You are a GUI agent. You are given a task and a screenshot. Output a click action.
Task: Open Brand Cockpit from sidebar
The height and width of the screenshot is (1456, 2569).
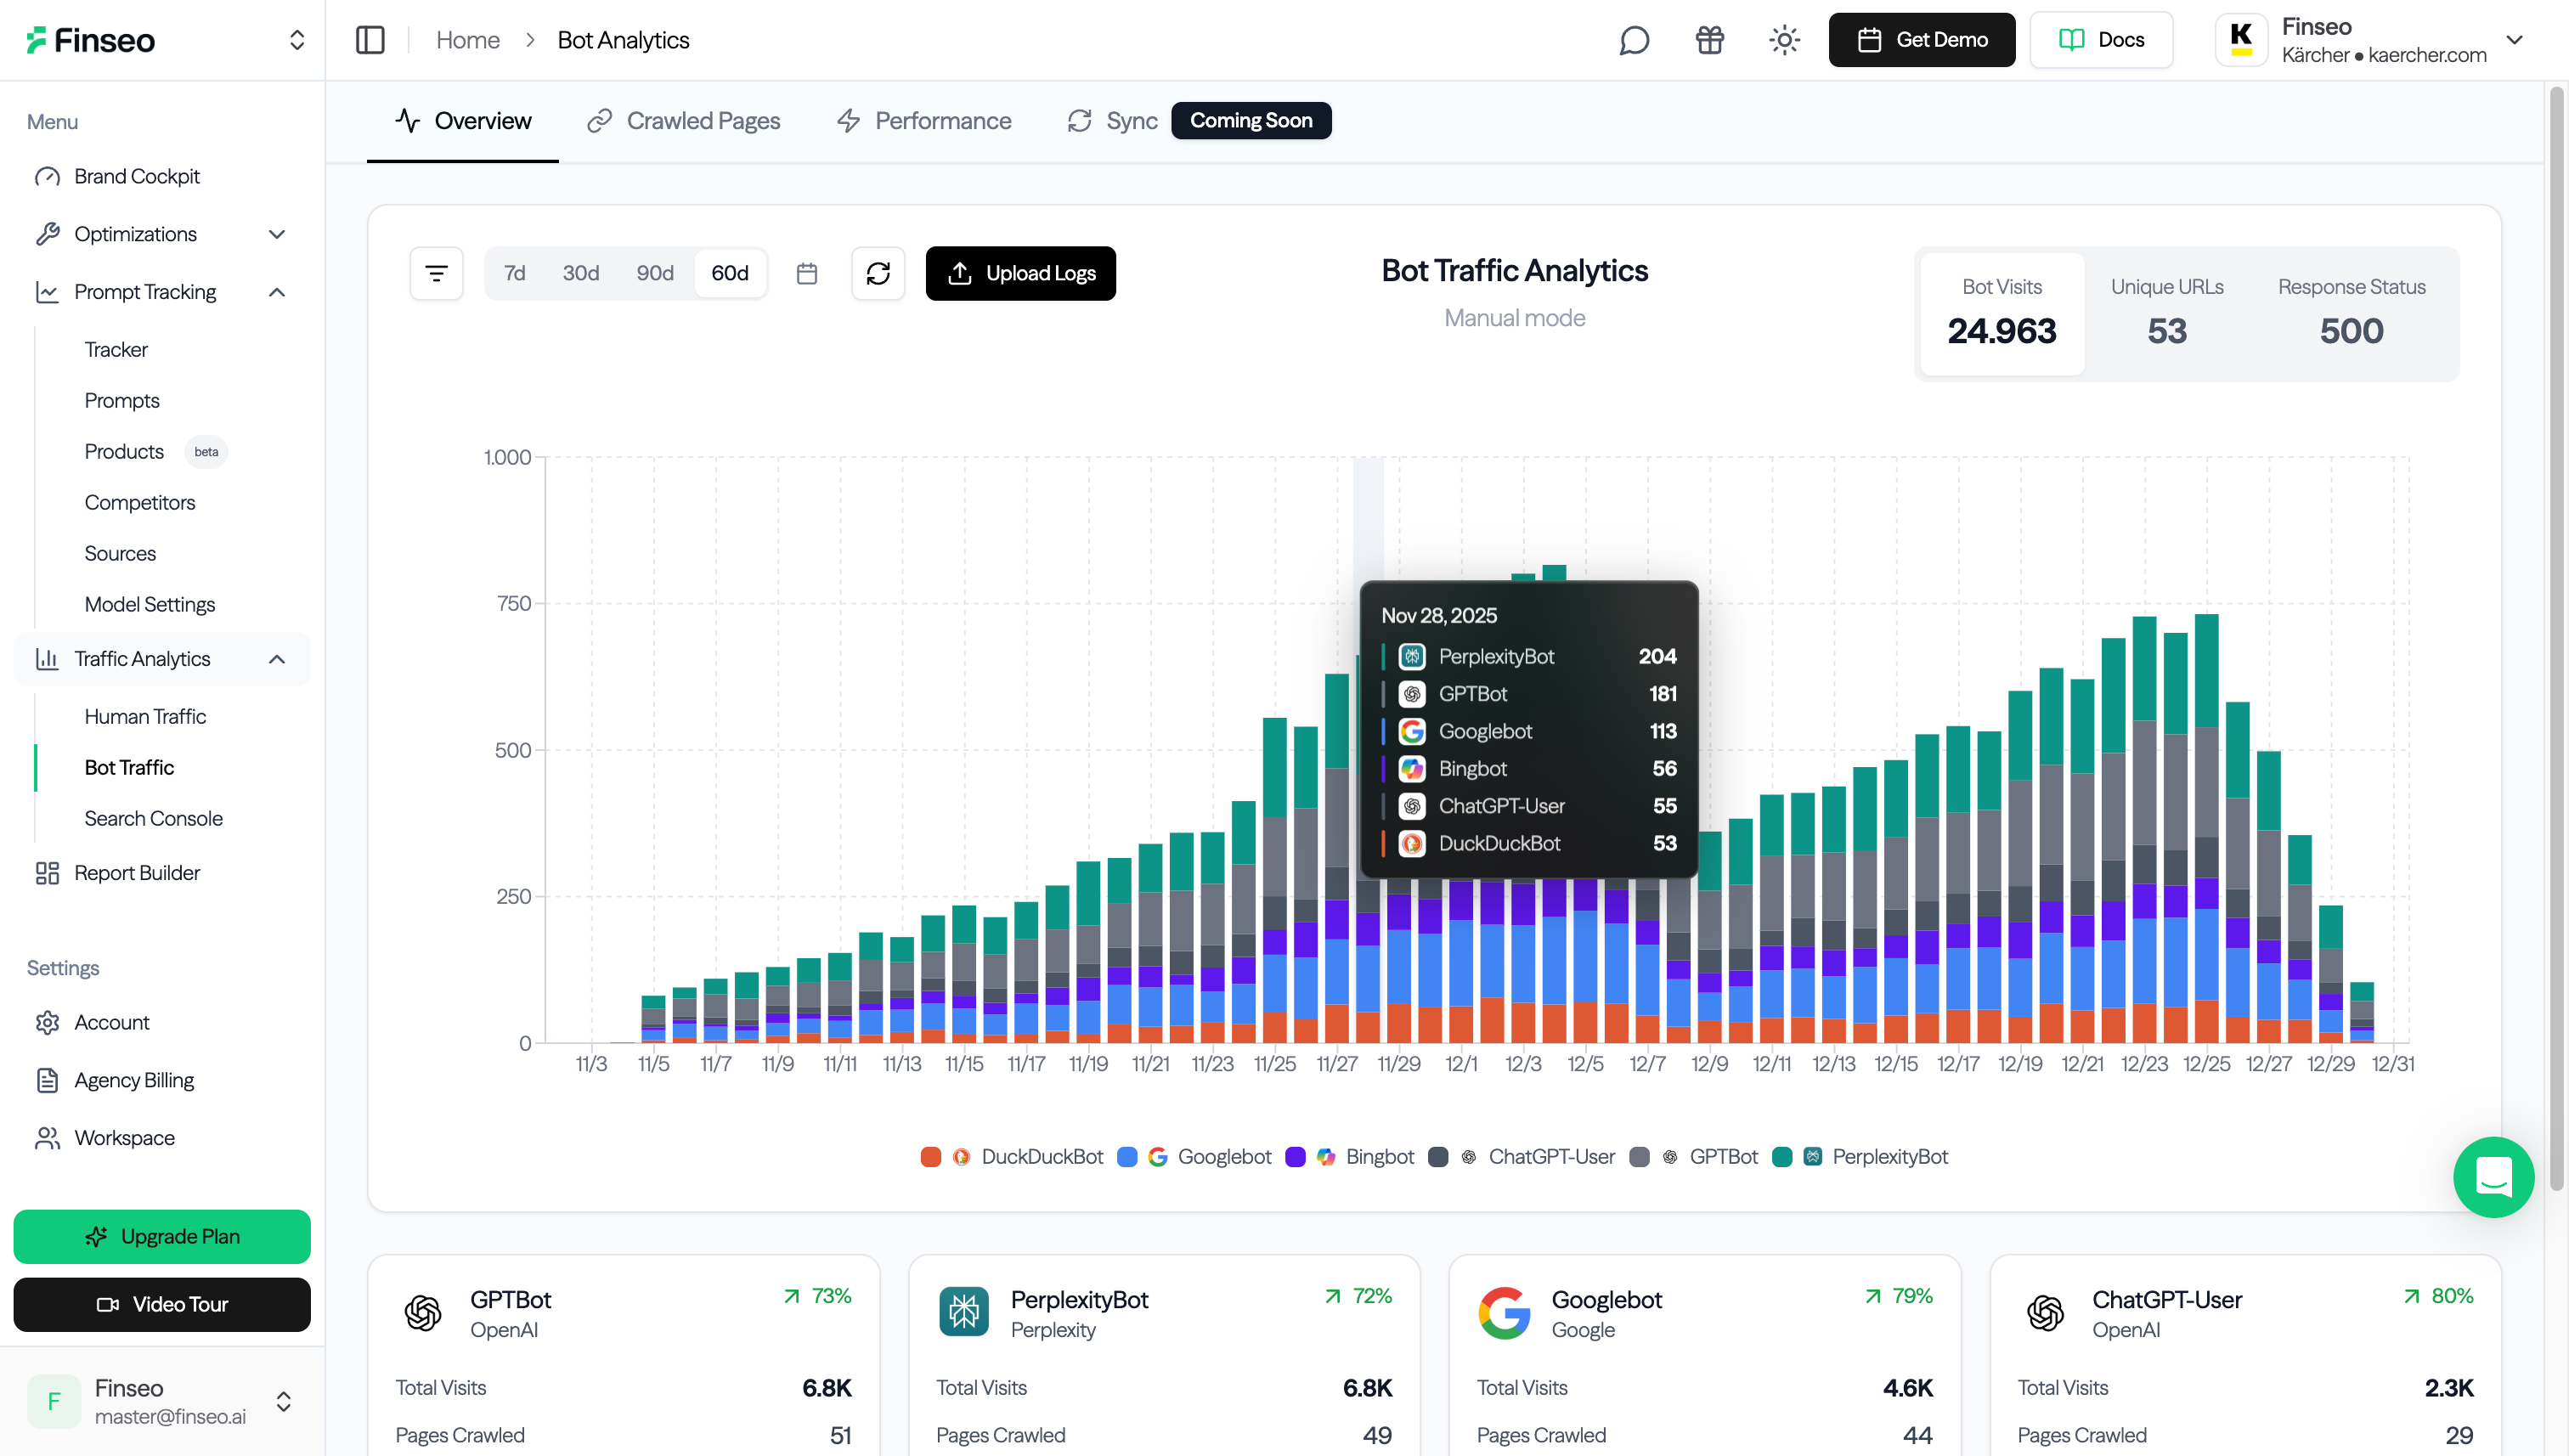click(137, 176)
